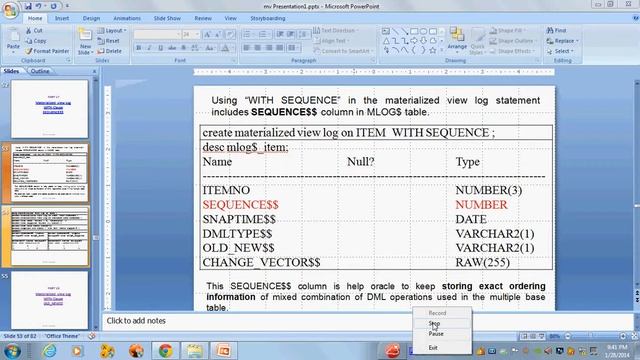The width and height of the screenshot is (640, 360).
Task: Reset the slide layout
Action: pos(109,41)
